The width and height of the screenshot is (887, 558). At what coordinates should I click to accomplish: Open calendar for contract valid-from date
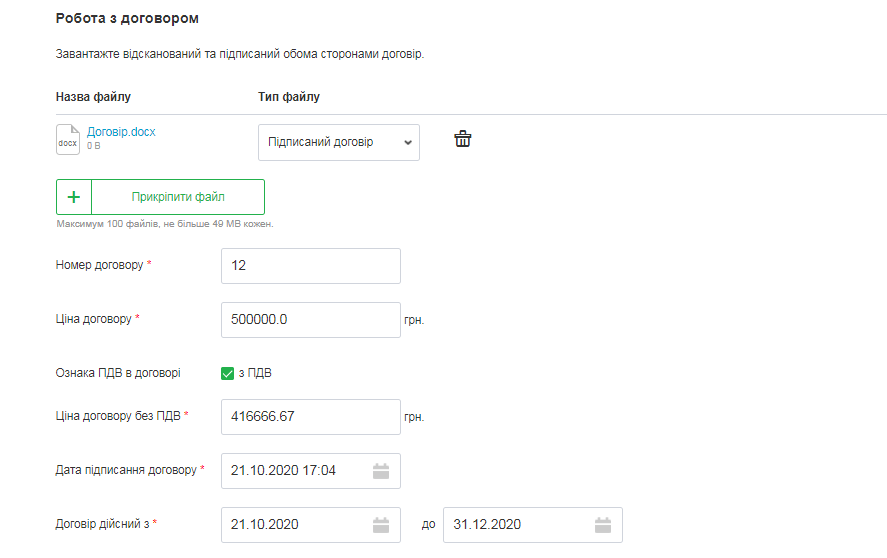381,525
